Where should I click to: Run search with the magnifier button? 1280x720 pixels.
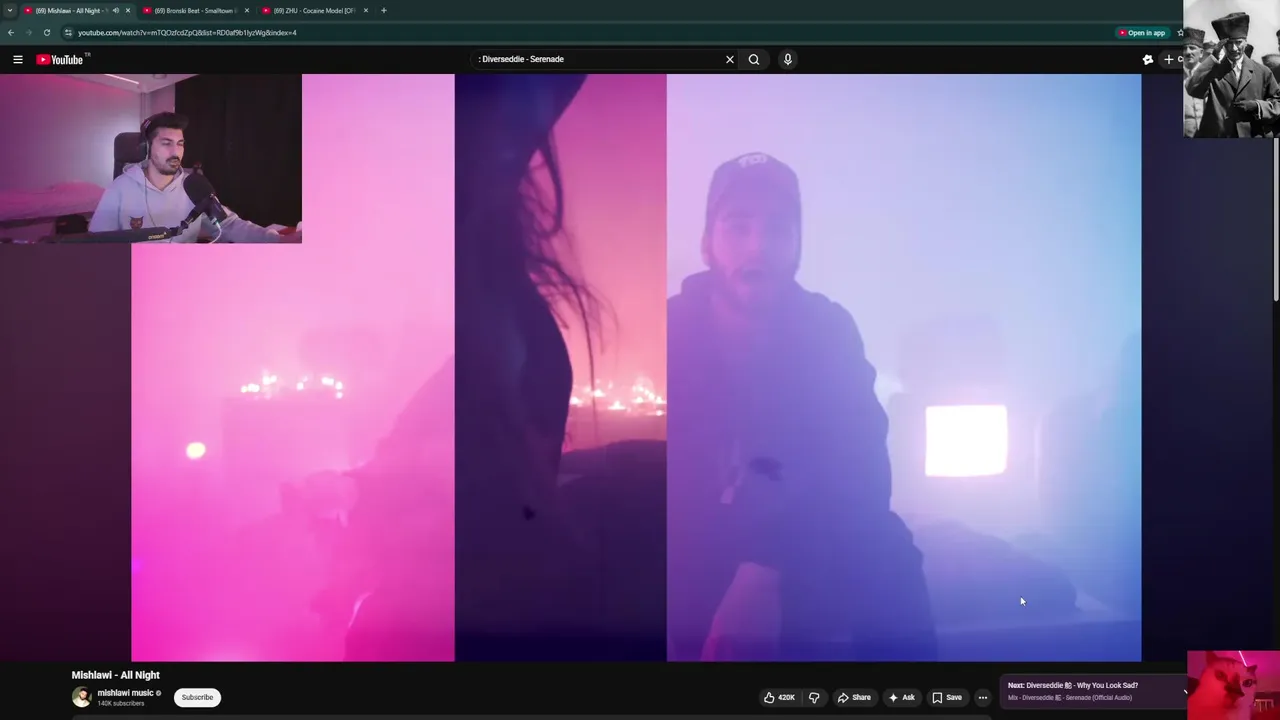[x=754, y=59]
